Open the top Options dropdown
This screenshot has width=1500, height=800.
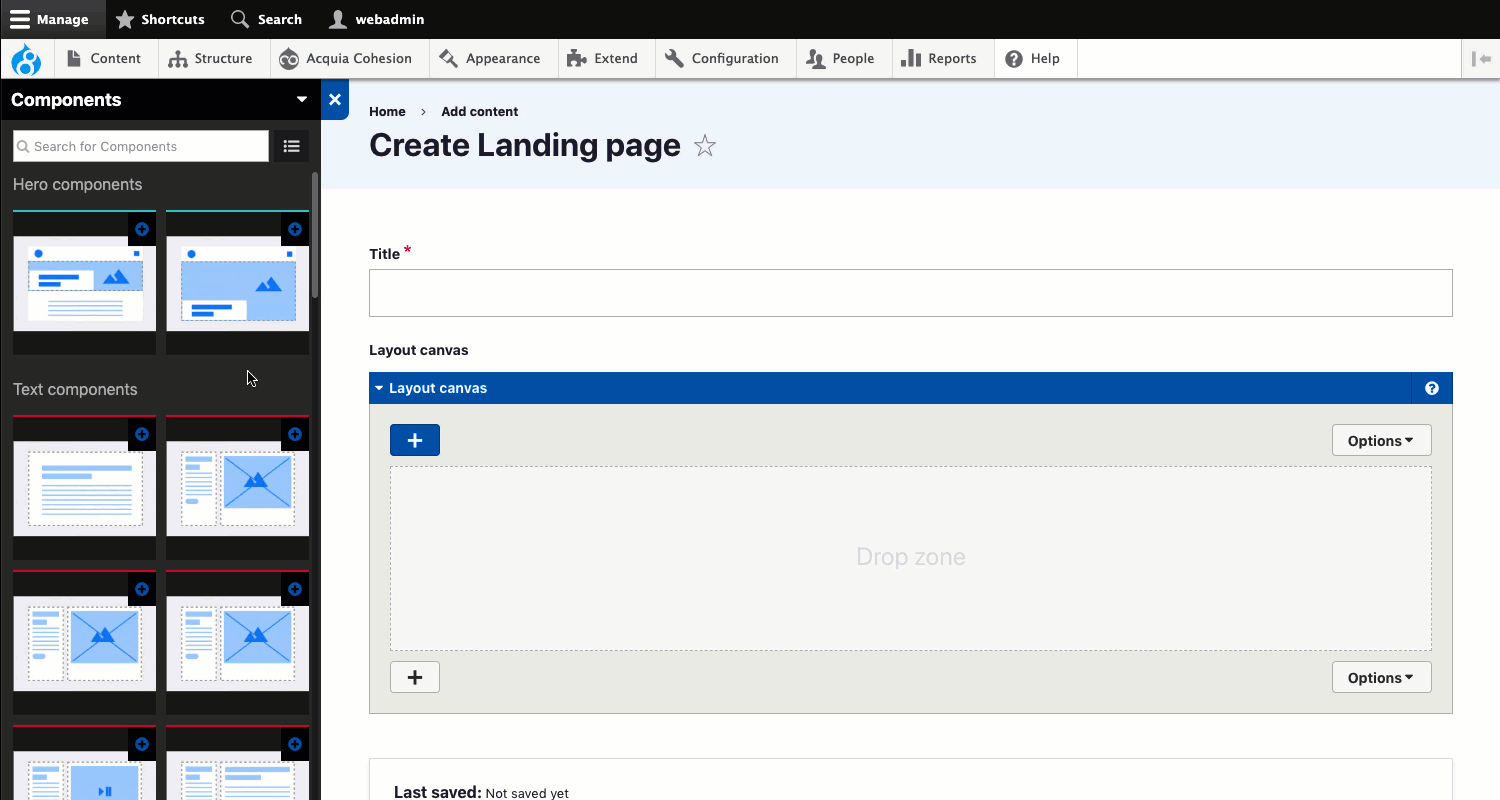1381,440
